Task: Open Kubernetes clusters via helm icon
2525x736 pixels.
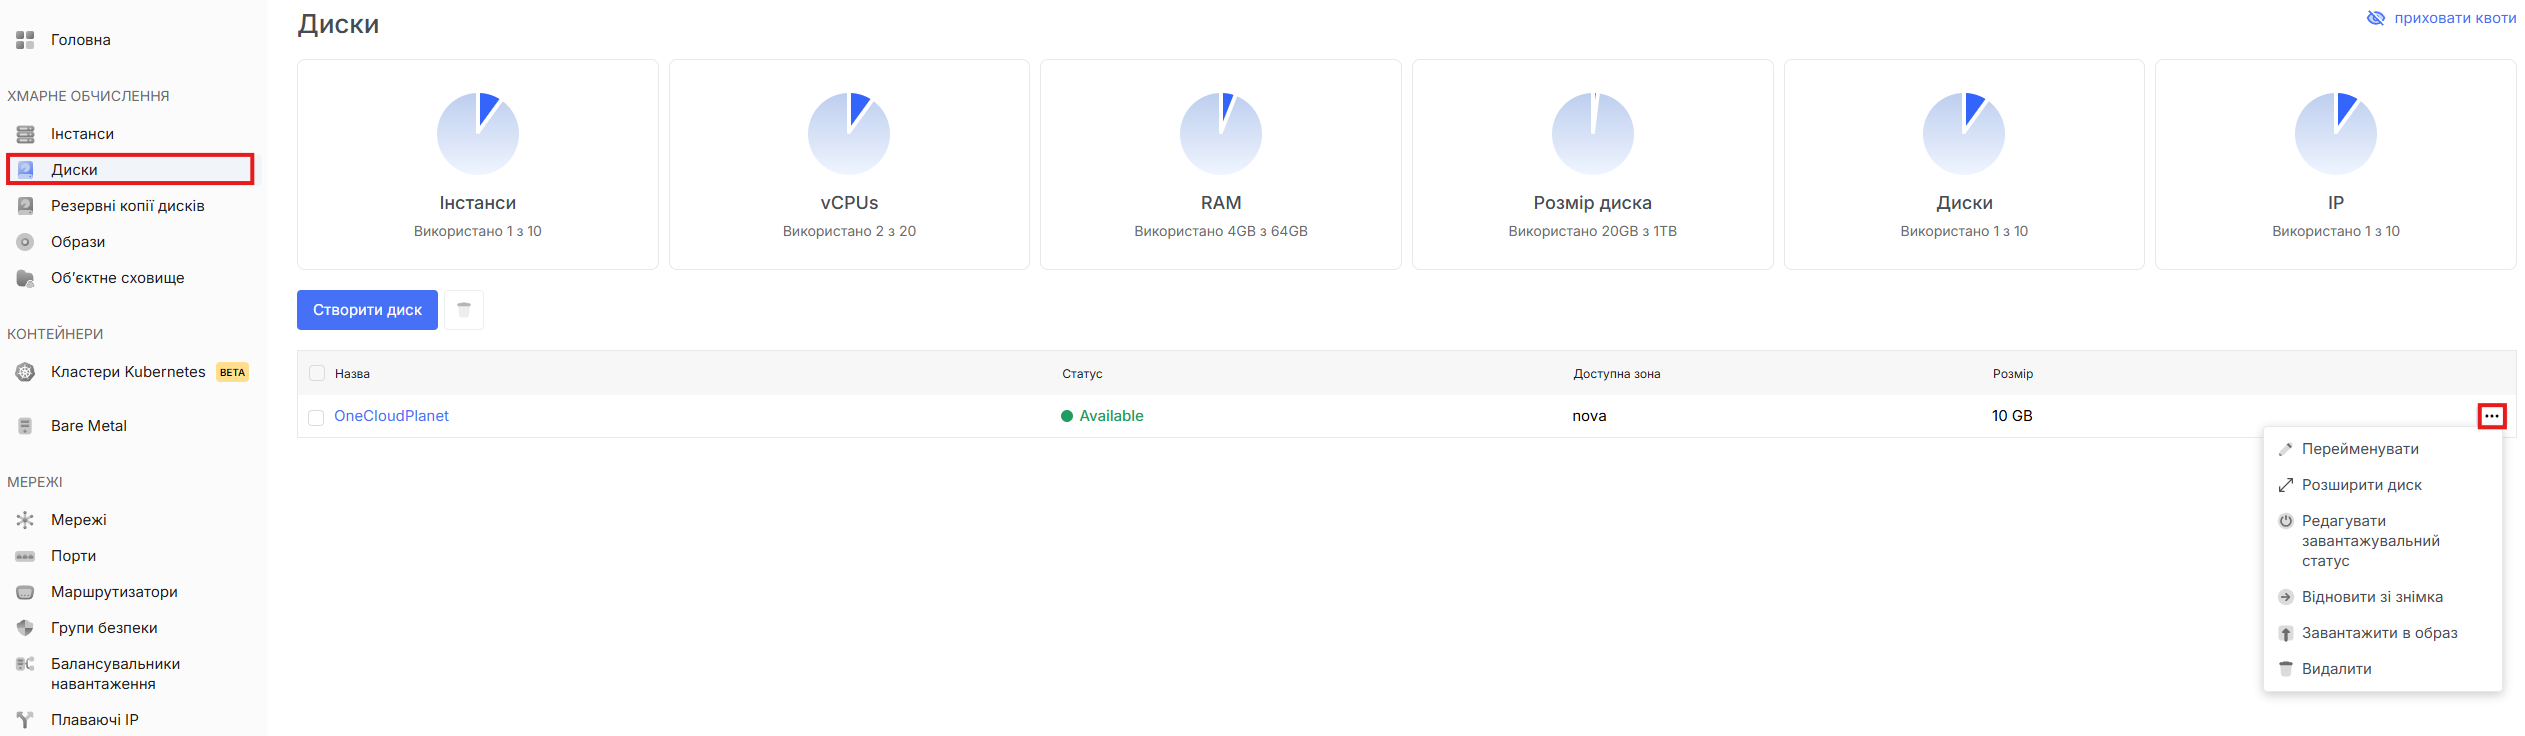Action: coord(26,372)
